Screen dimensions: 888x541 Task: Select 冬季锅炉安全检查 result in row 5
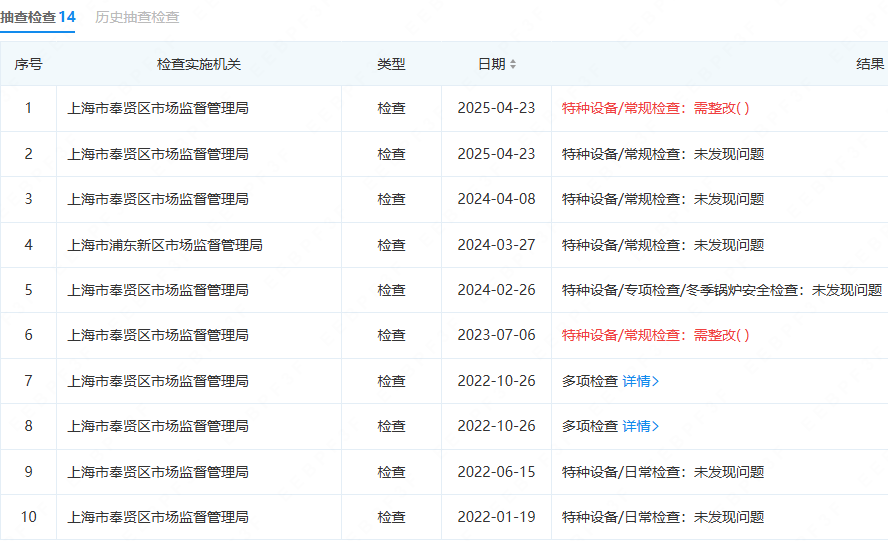[x=722, y=290]
